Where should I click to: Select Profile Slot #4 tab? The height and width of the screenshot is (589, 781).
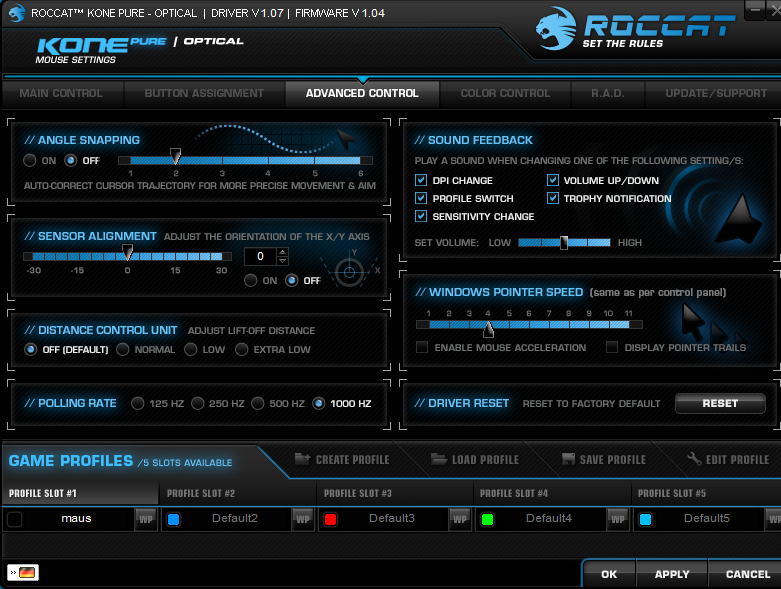point(552,493)
